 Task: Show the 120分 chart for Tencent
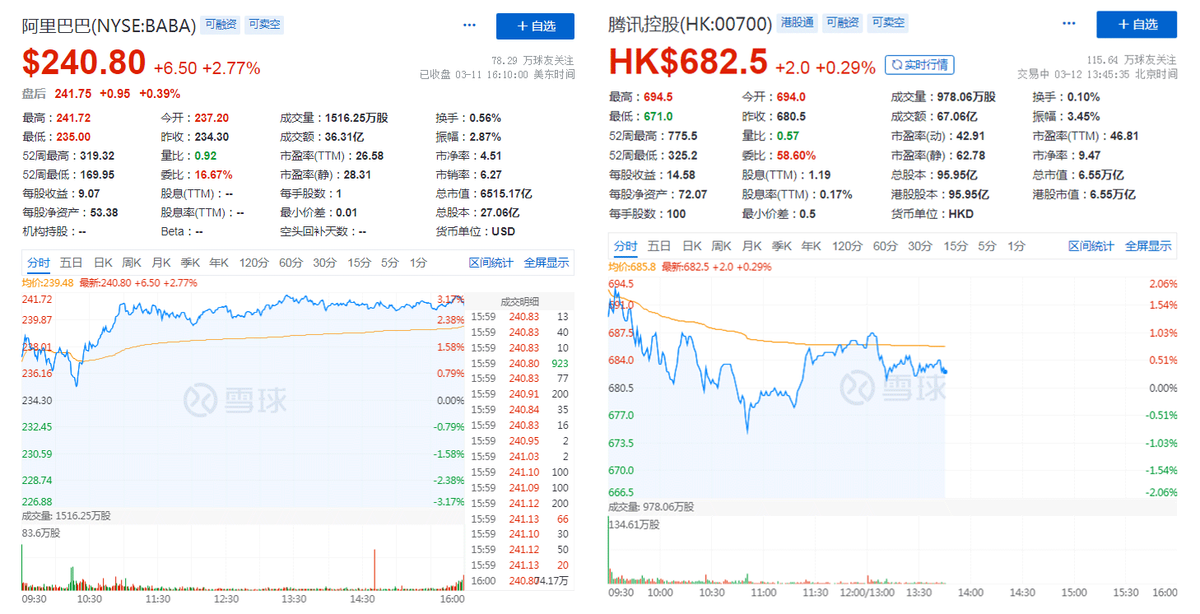[847, 246]
